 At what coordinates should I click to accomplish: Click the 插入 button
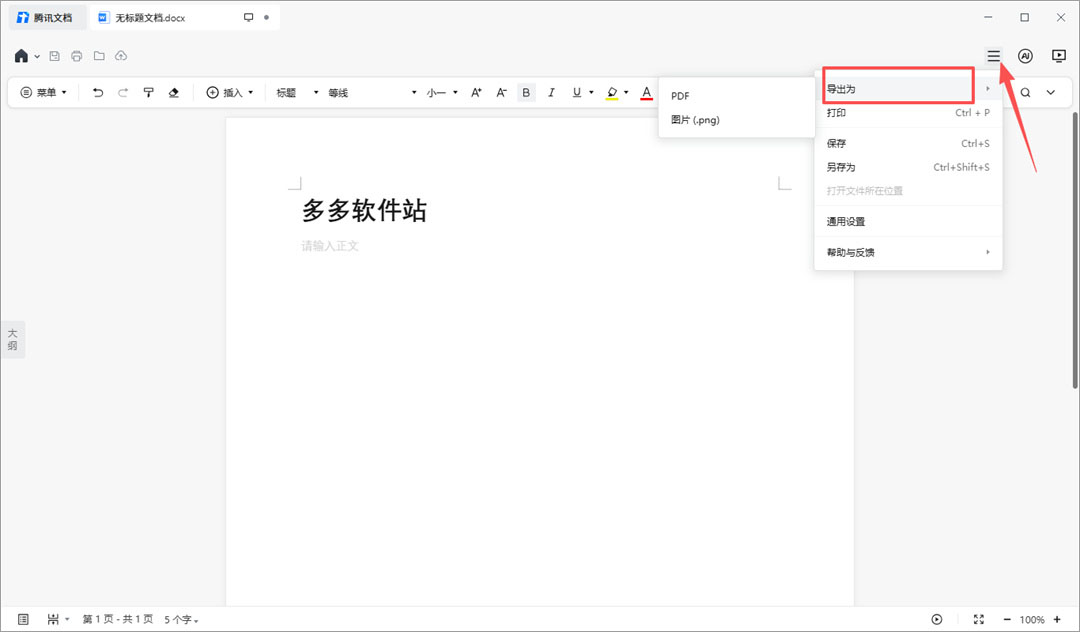tap(230, 92)
